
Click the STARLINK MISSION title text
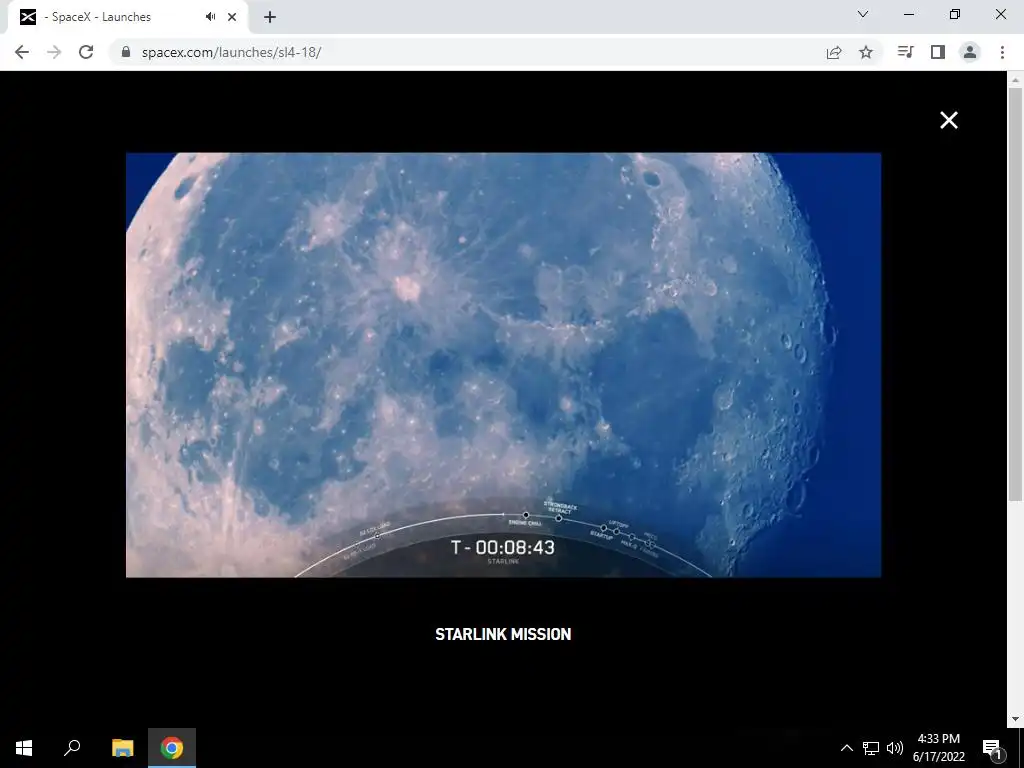(503, 634)
